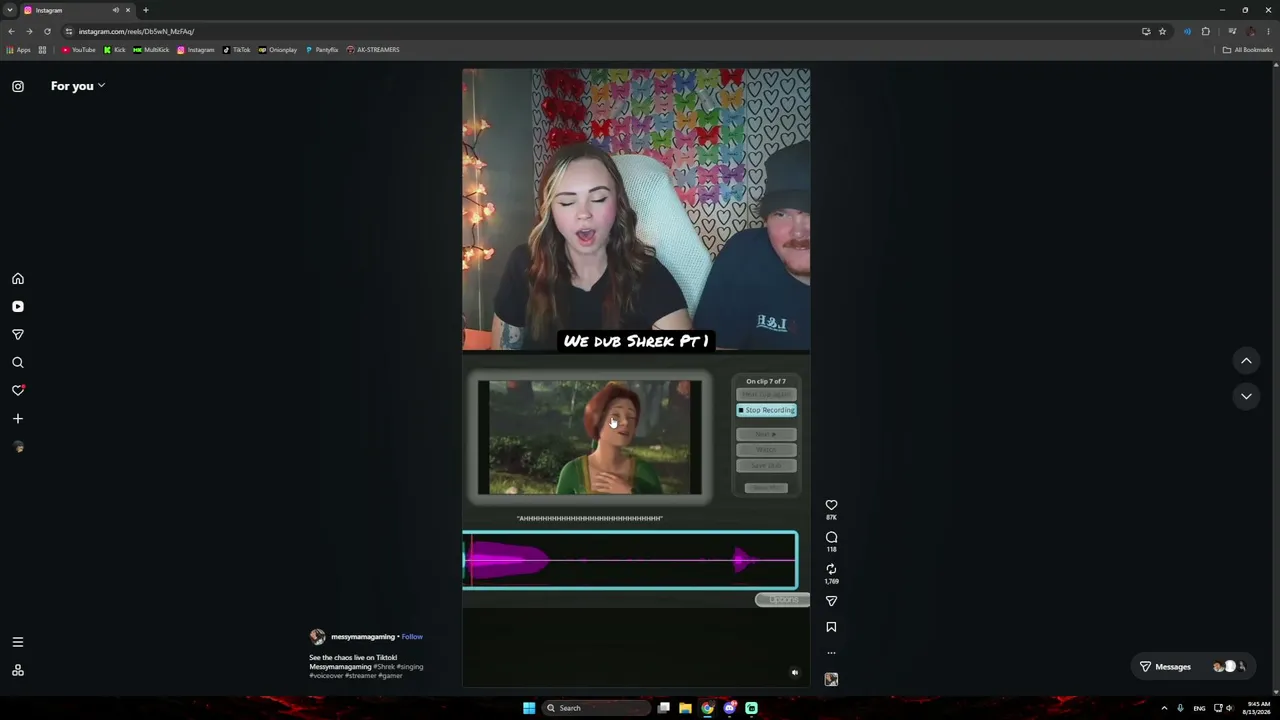Open the TikTok bookmark
The image size is (1280, 720).
[x=236, y=50]
